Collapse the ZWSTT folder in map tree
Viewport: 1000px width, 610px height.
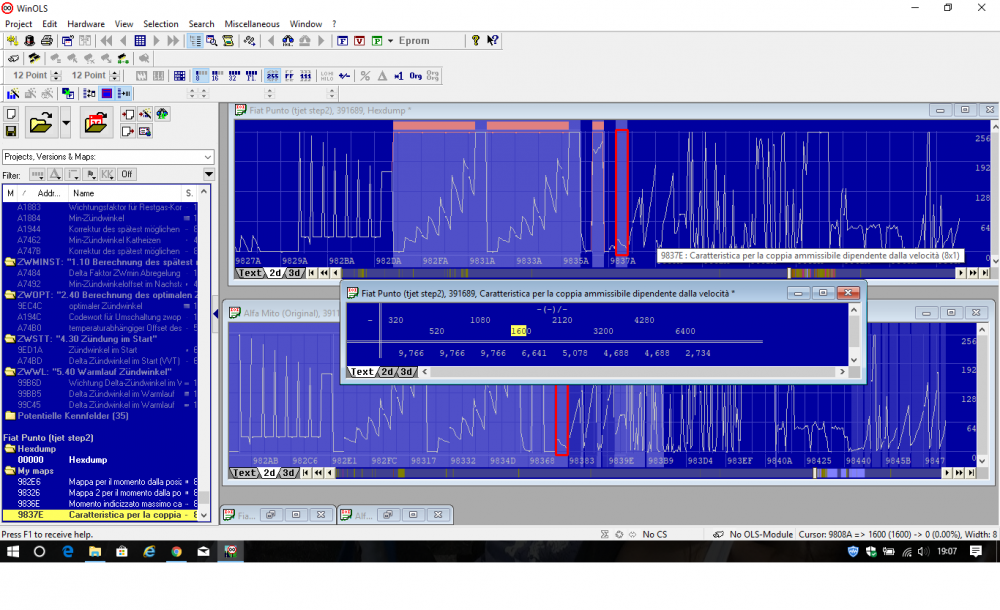[10, 339]
